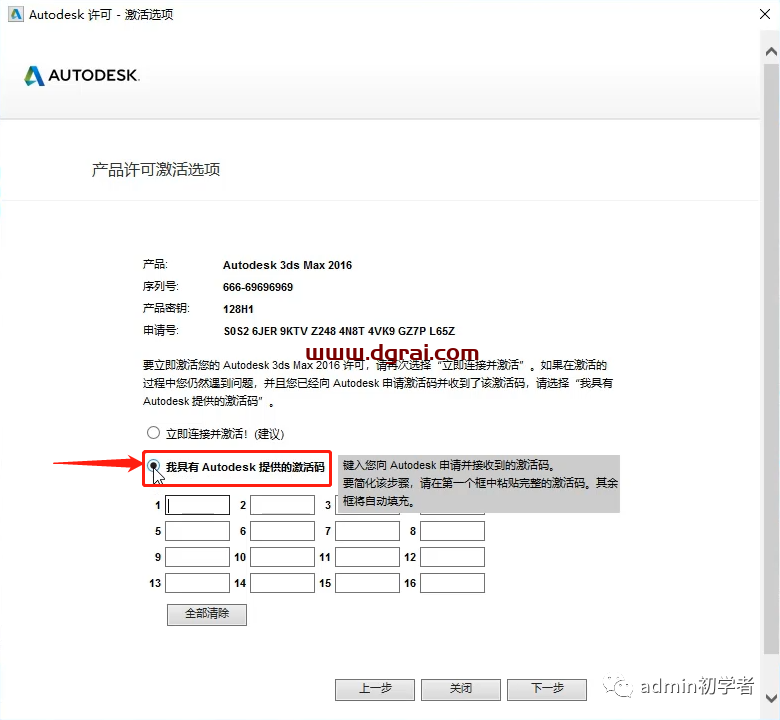This screenshot has height=720, width=780.
Task: Click activation code field 14
Action: pyautogui.click(x=283, y=583)
